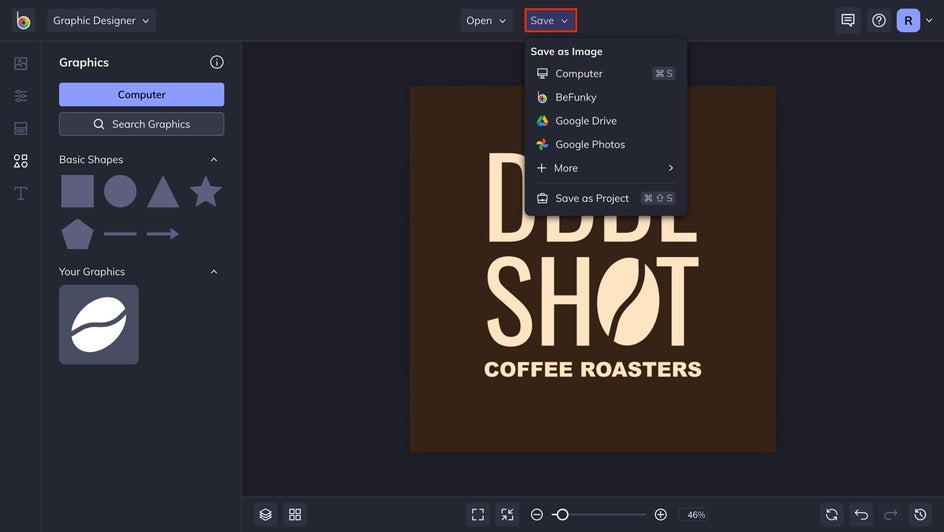Click the BeFunky logo icon
This screenshot has height=532, width=944.
[x=22, y=20]
